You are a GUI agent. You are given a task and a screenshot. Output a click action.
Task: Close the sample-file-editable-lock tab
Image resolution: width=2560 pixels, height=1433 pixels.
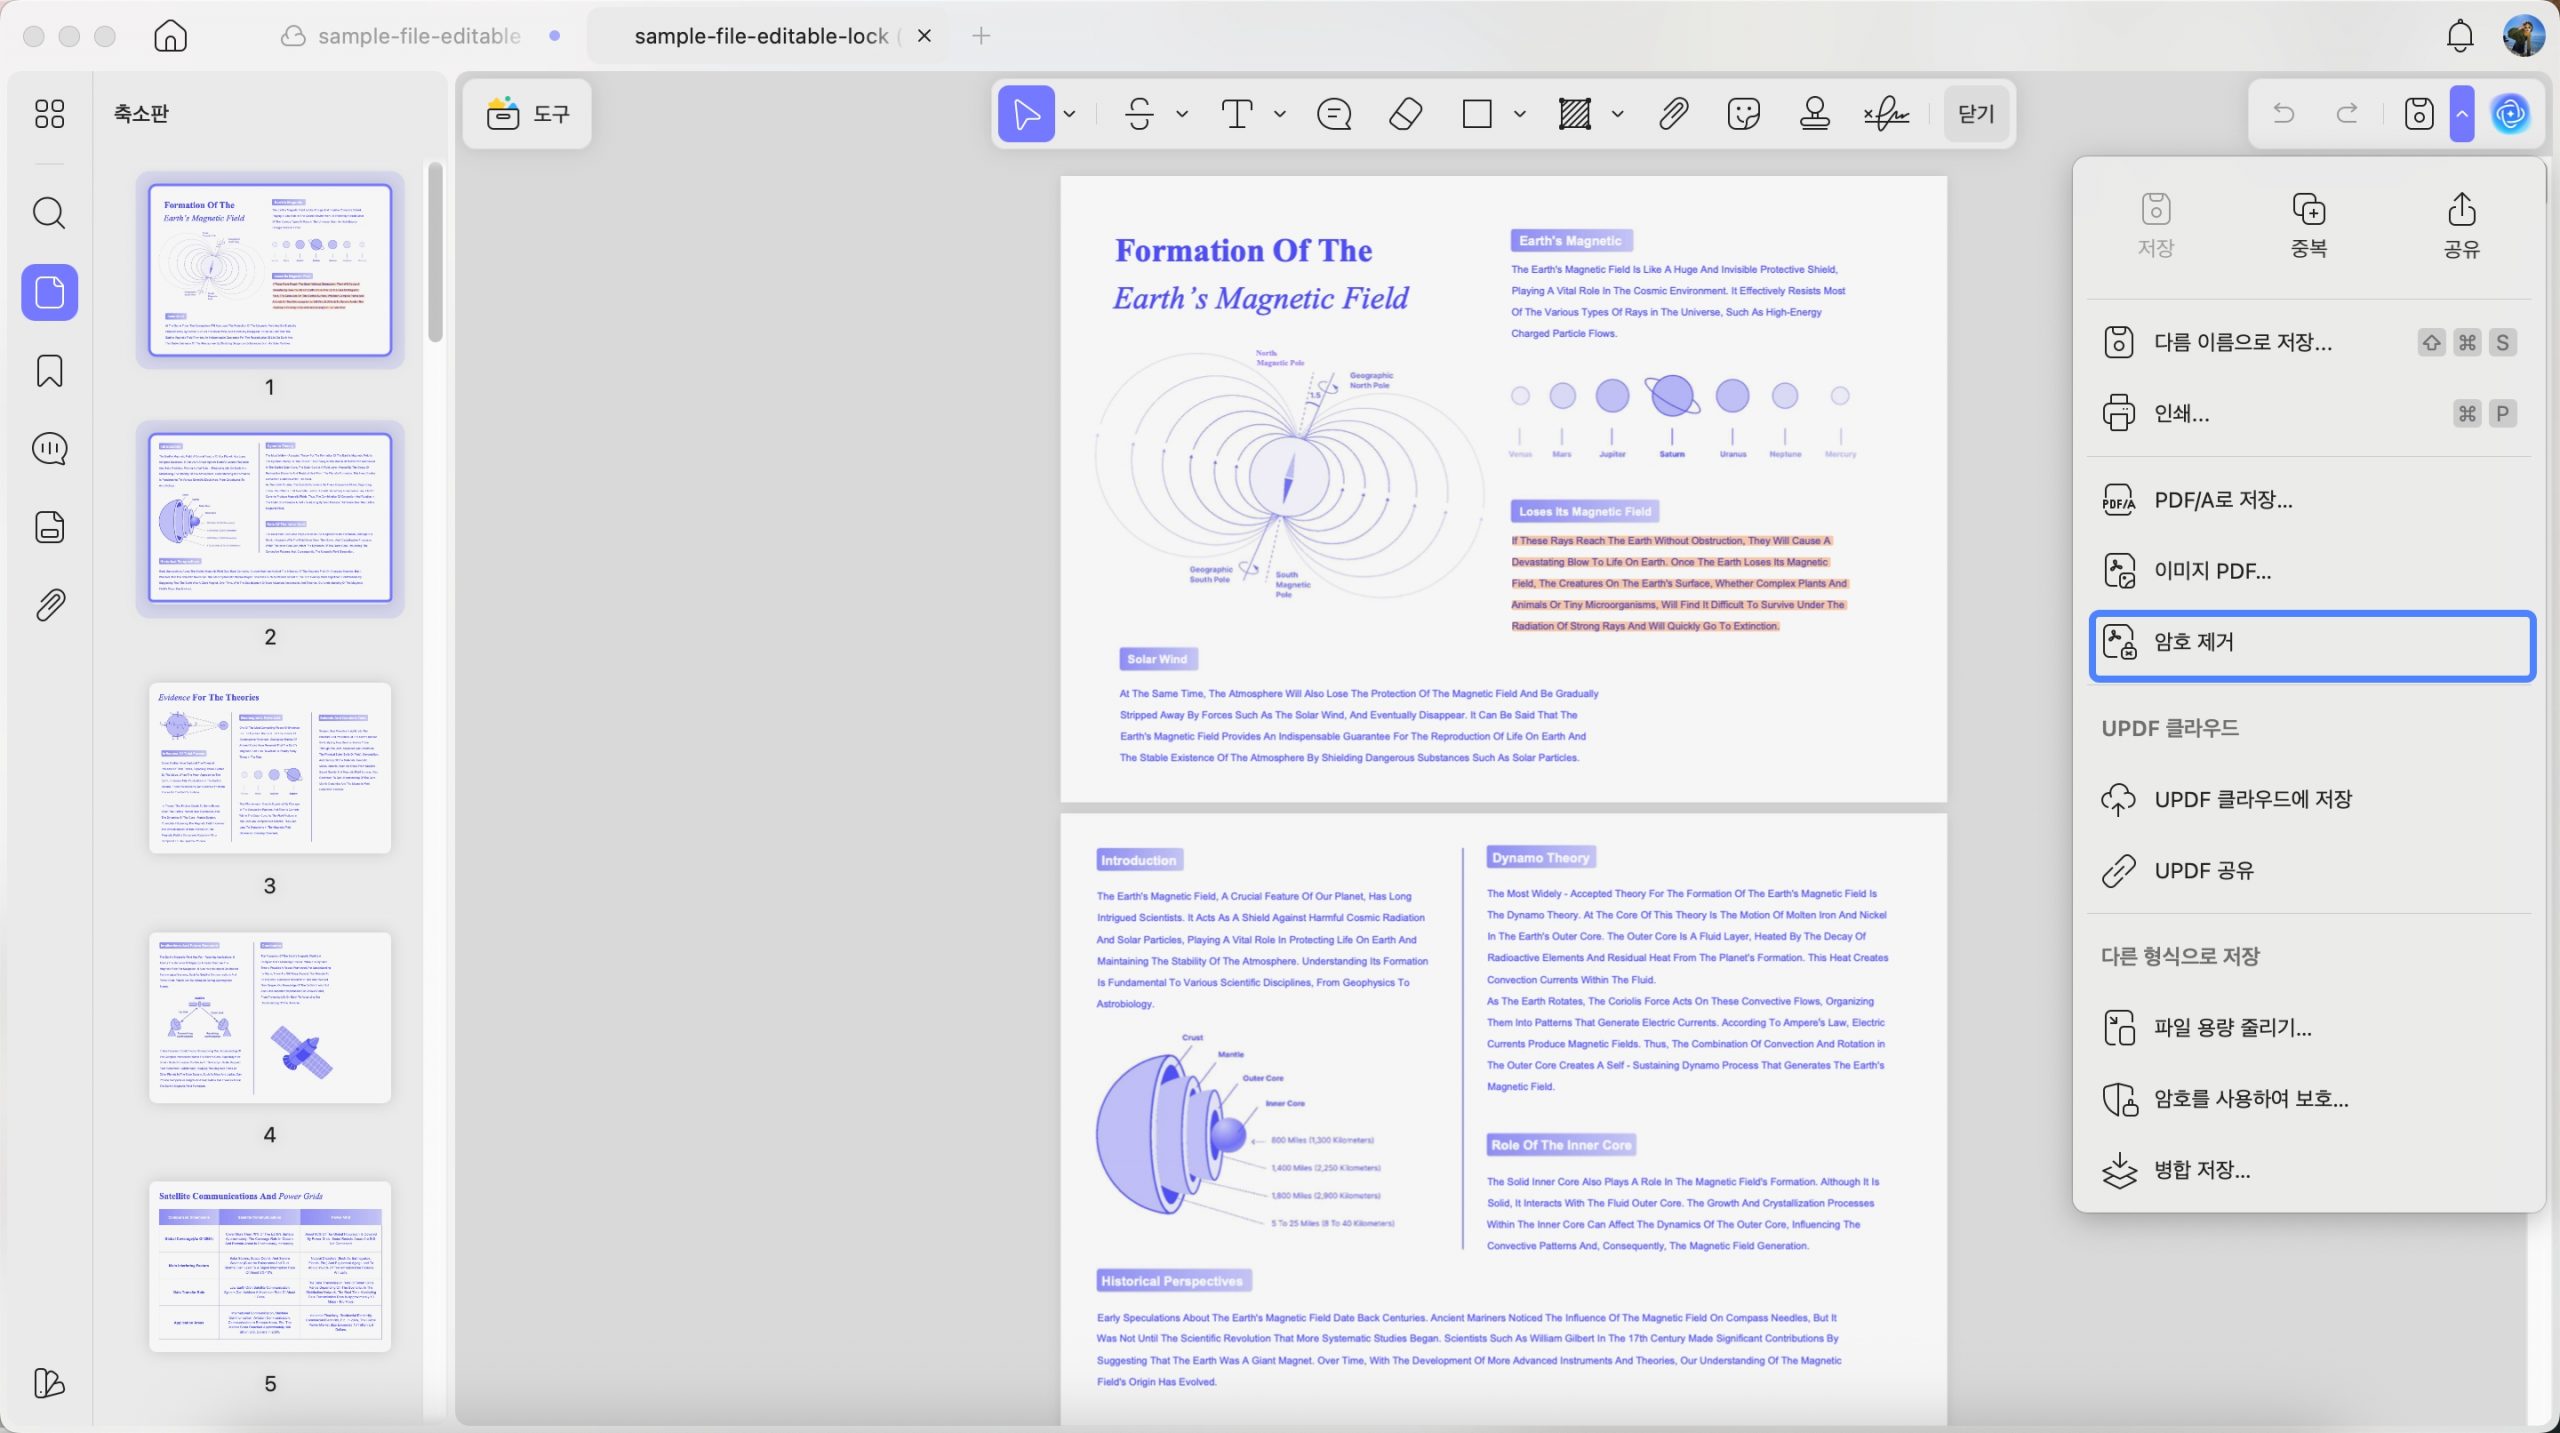[x=925, y=36]
